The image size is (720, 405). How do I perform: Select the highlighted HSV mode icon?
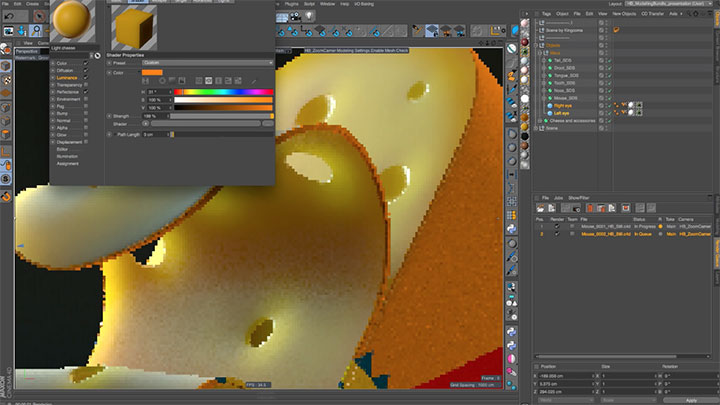208,81
